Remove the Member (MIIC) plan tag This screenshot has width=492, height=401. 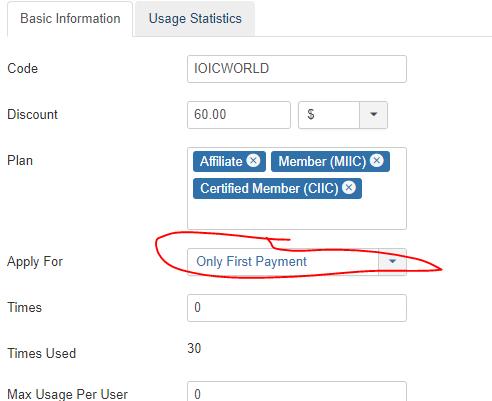point(377,161)
